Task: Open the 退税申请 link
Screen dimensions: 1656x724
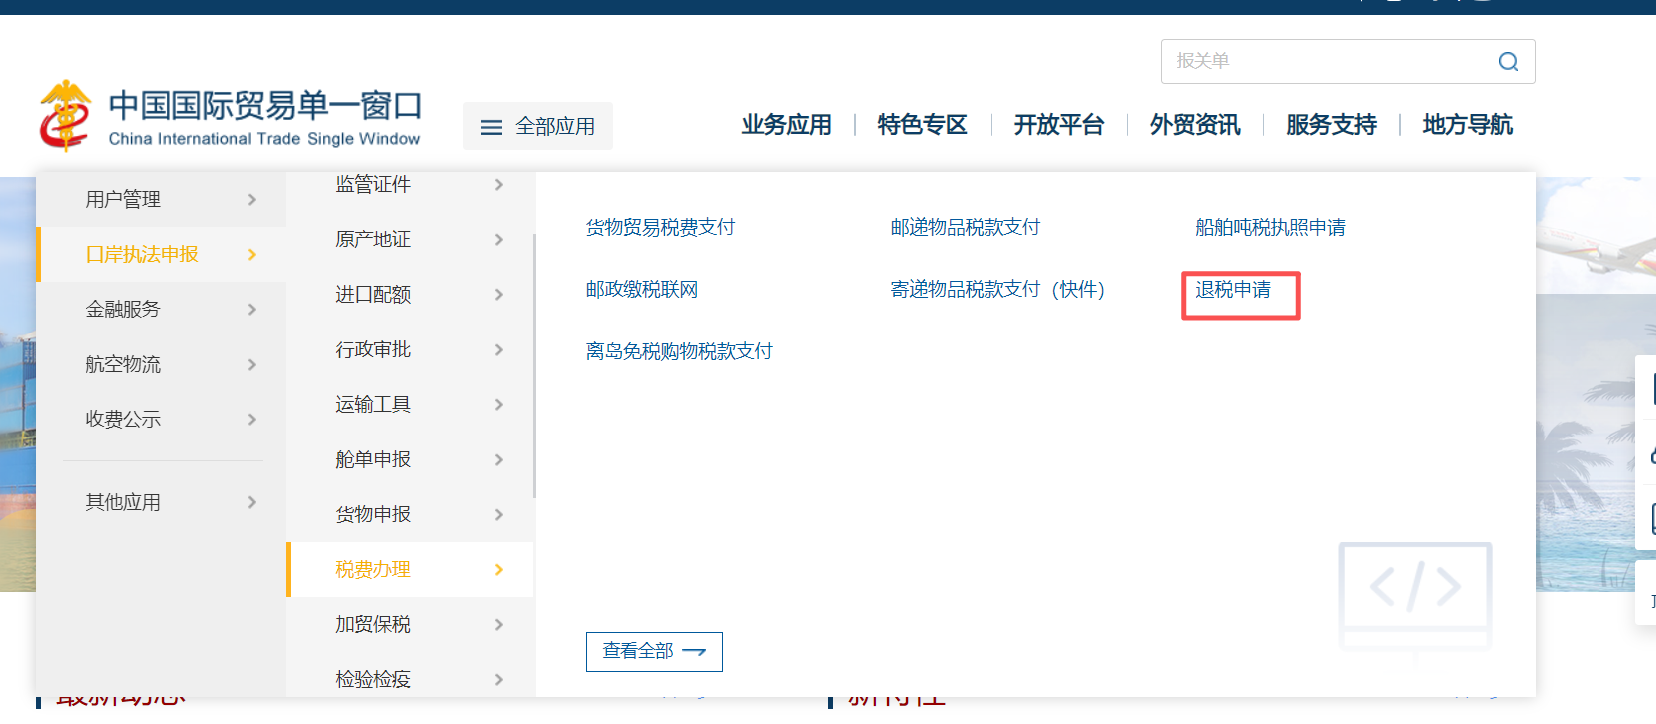Action: [1233, 290]
